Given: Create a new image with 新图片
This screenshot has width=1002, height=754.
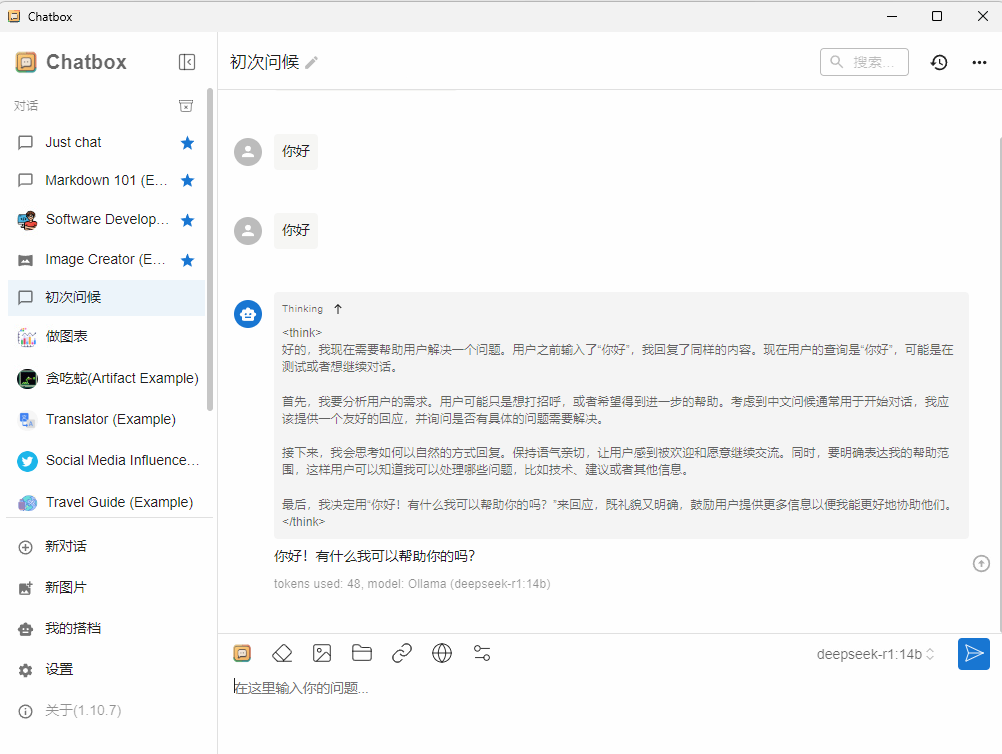Looking at the screenshot, I should pyautogui.click(x=106, y=587).
